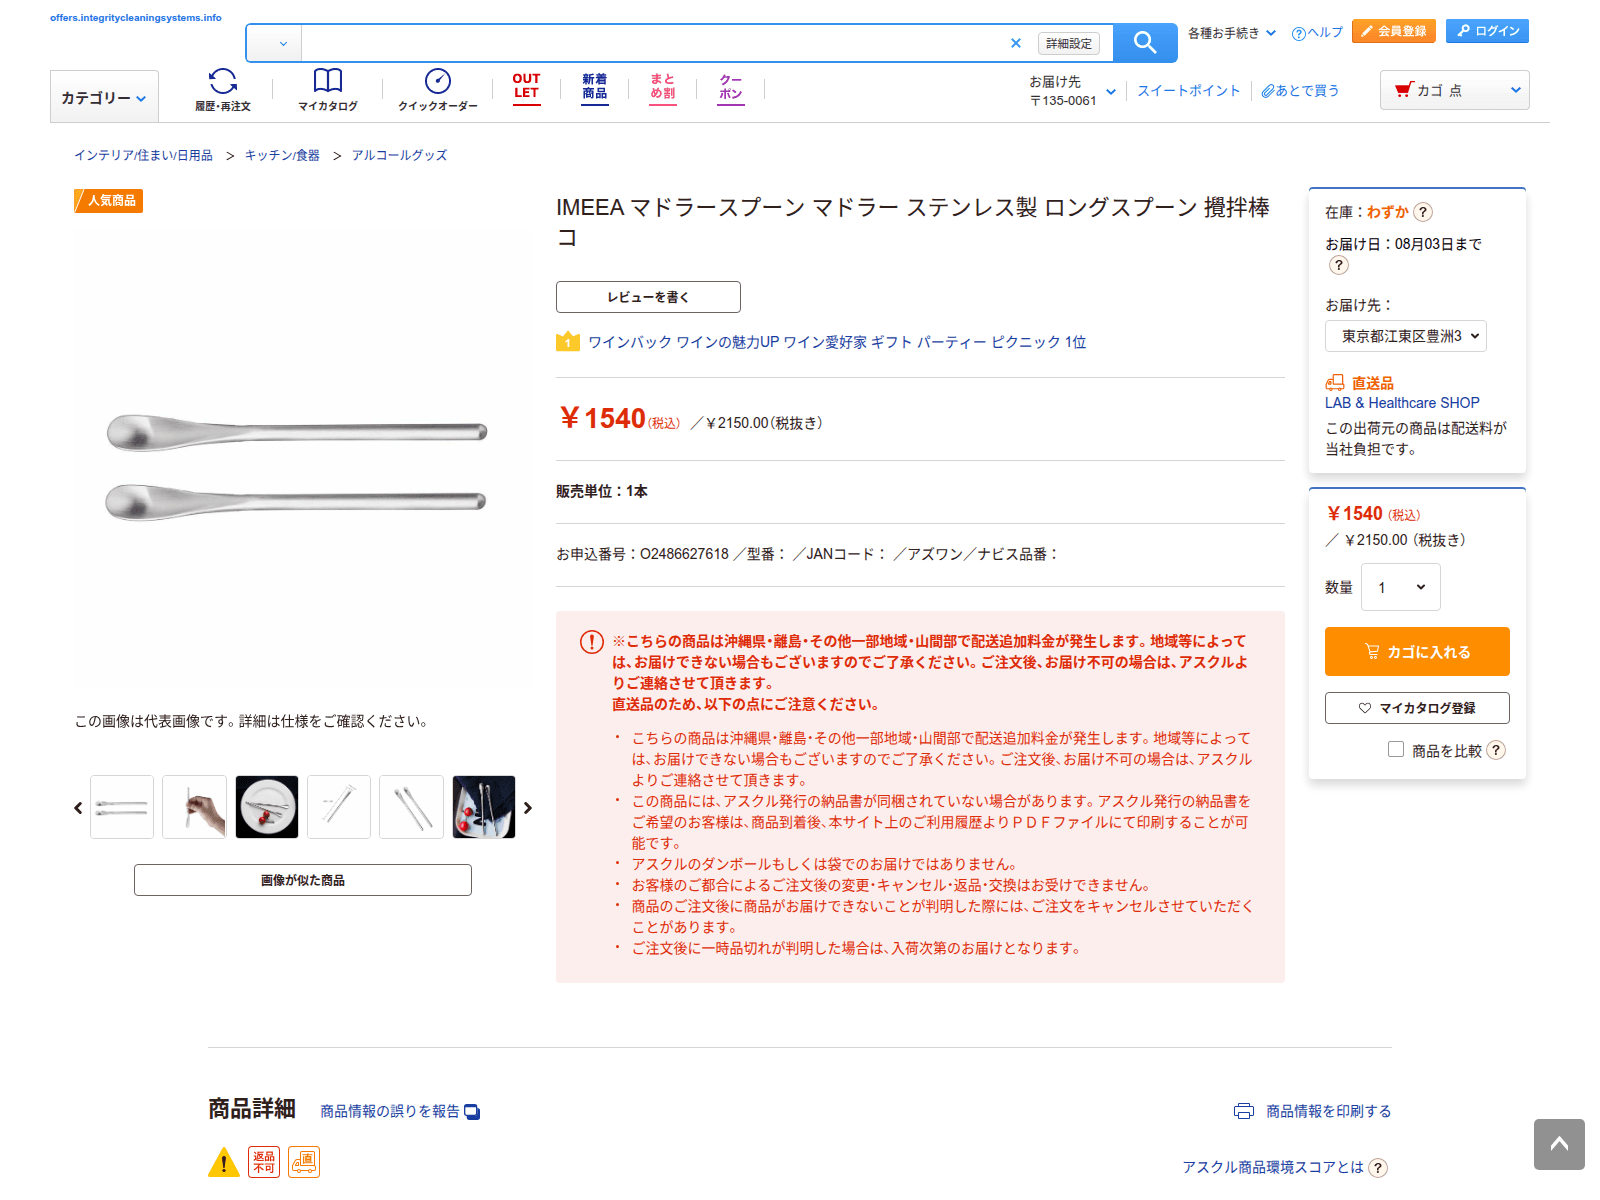
Task: Click the help icon beside 環境スコアとは
Action: (1378, 1168)
